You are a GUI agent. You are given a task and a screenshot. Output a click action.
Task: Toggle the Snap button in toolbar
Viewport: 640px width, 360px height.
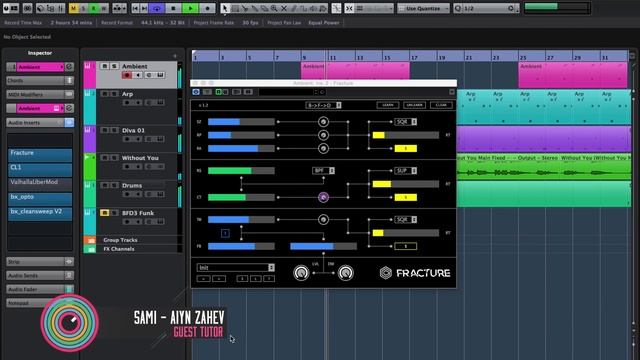pos(349,8)
